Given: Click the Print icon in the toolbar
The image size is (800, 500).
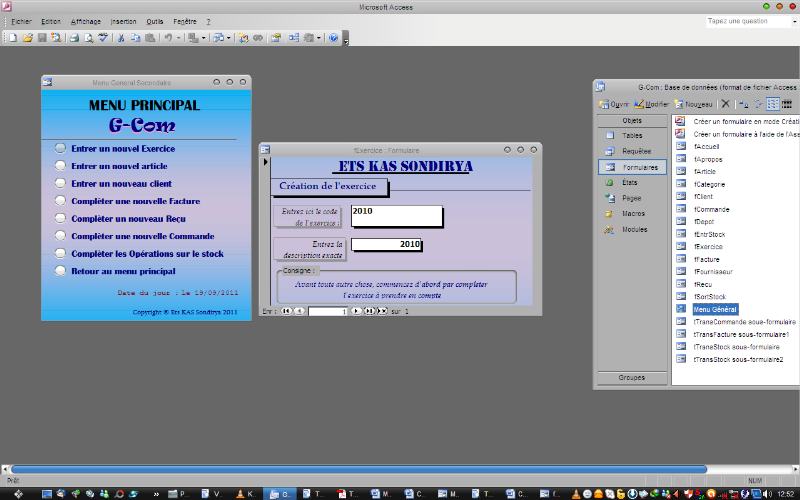Looking at the screenshot, I should point(73,38).
